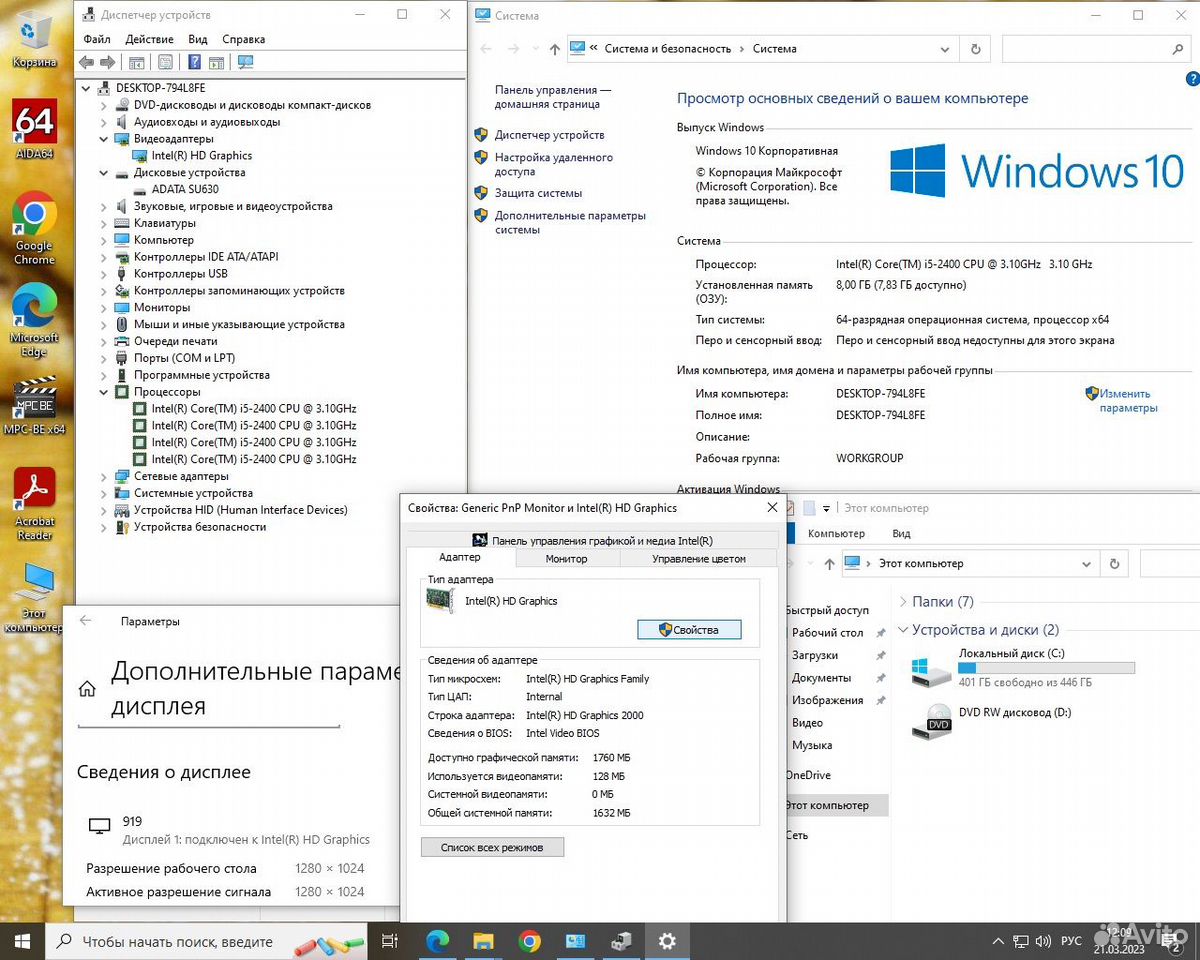Expand the Клавиатуры tree node
This screenshot has height=960, width=1200.
[x=104, y=223]
